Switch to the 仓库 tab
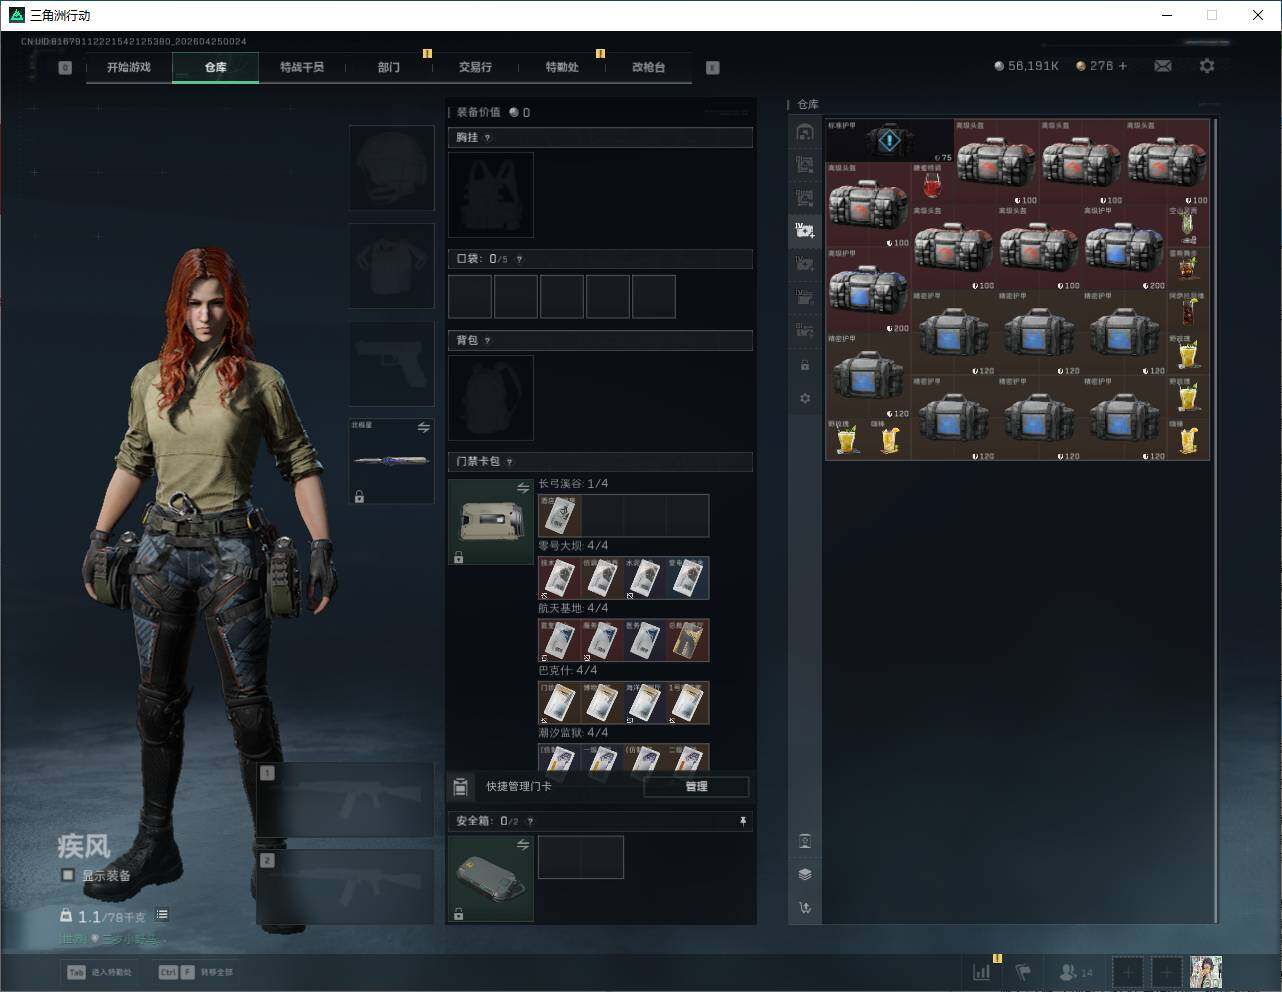The image size is (1282, 992). [216, 67]
